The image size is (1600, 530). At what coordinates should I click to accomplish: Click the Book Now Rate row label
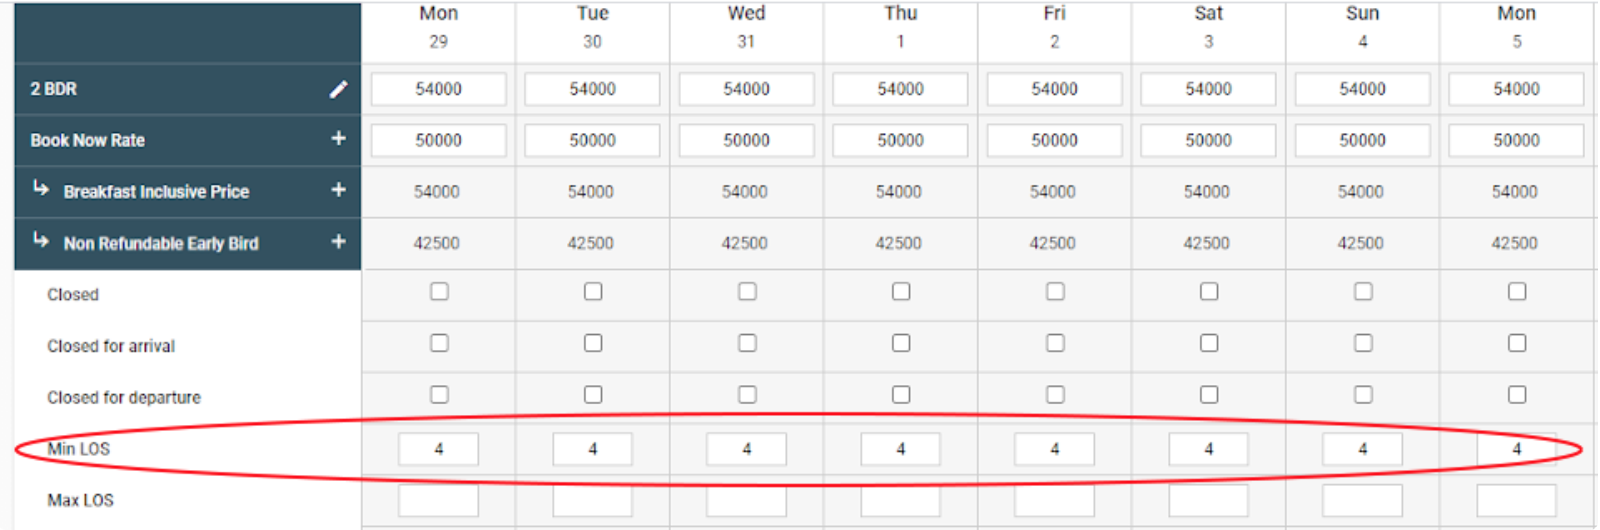click(88, 140)
